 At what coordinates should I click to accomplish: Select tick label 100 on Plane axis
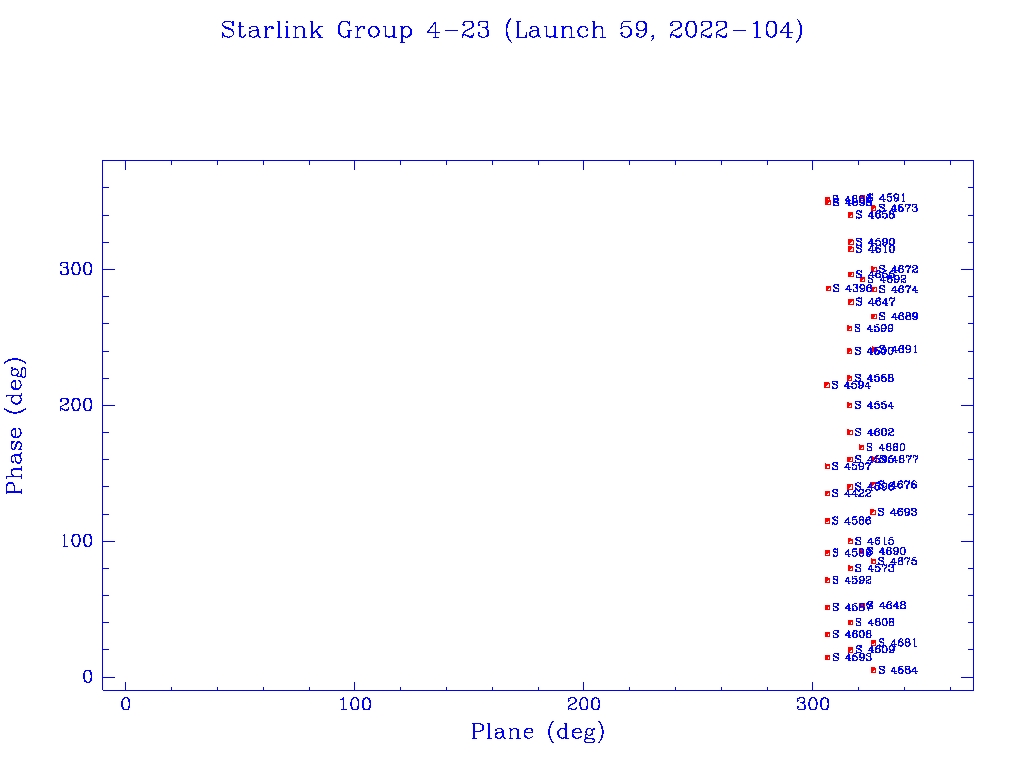(355, 704)
